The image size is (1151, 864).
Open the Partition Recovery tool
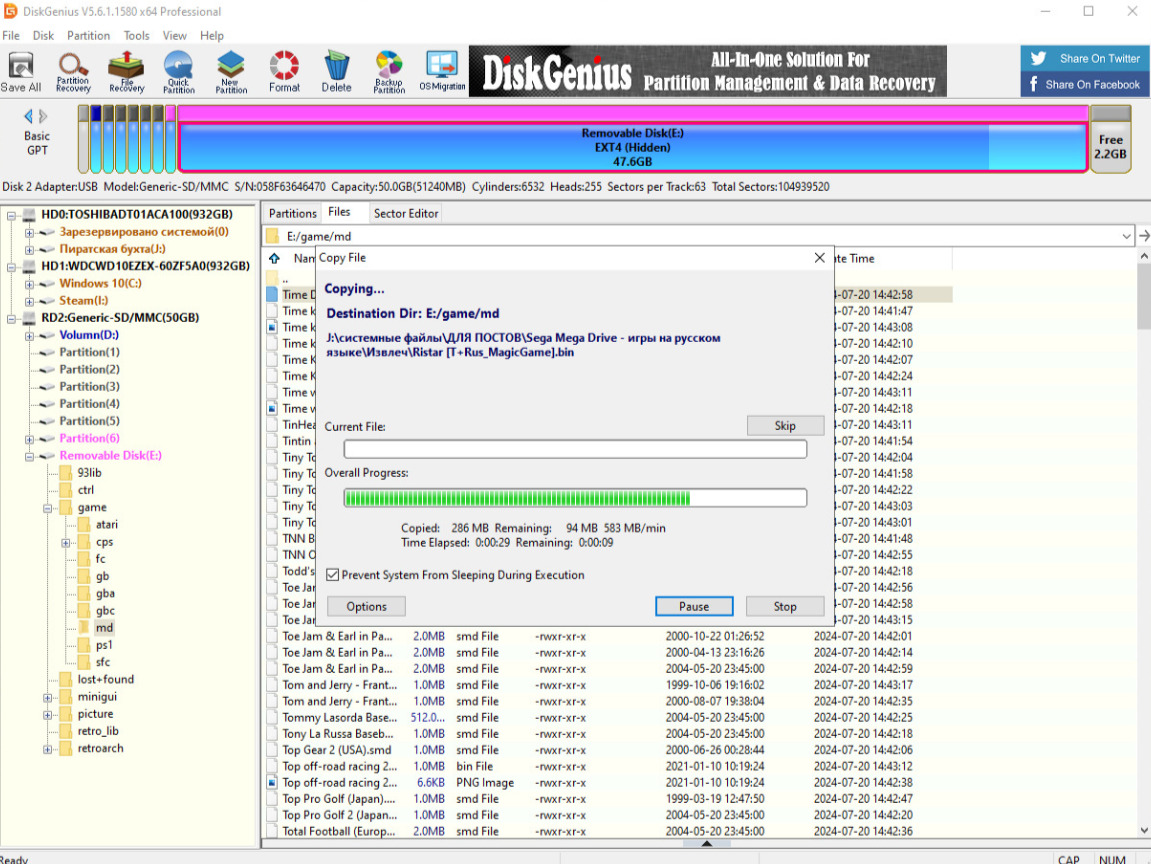click(x=73, y=71)
